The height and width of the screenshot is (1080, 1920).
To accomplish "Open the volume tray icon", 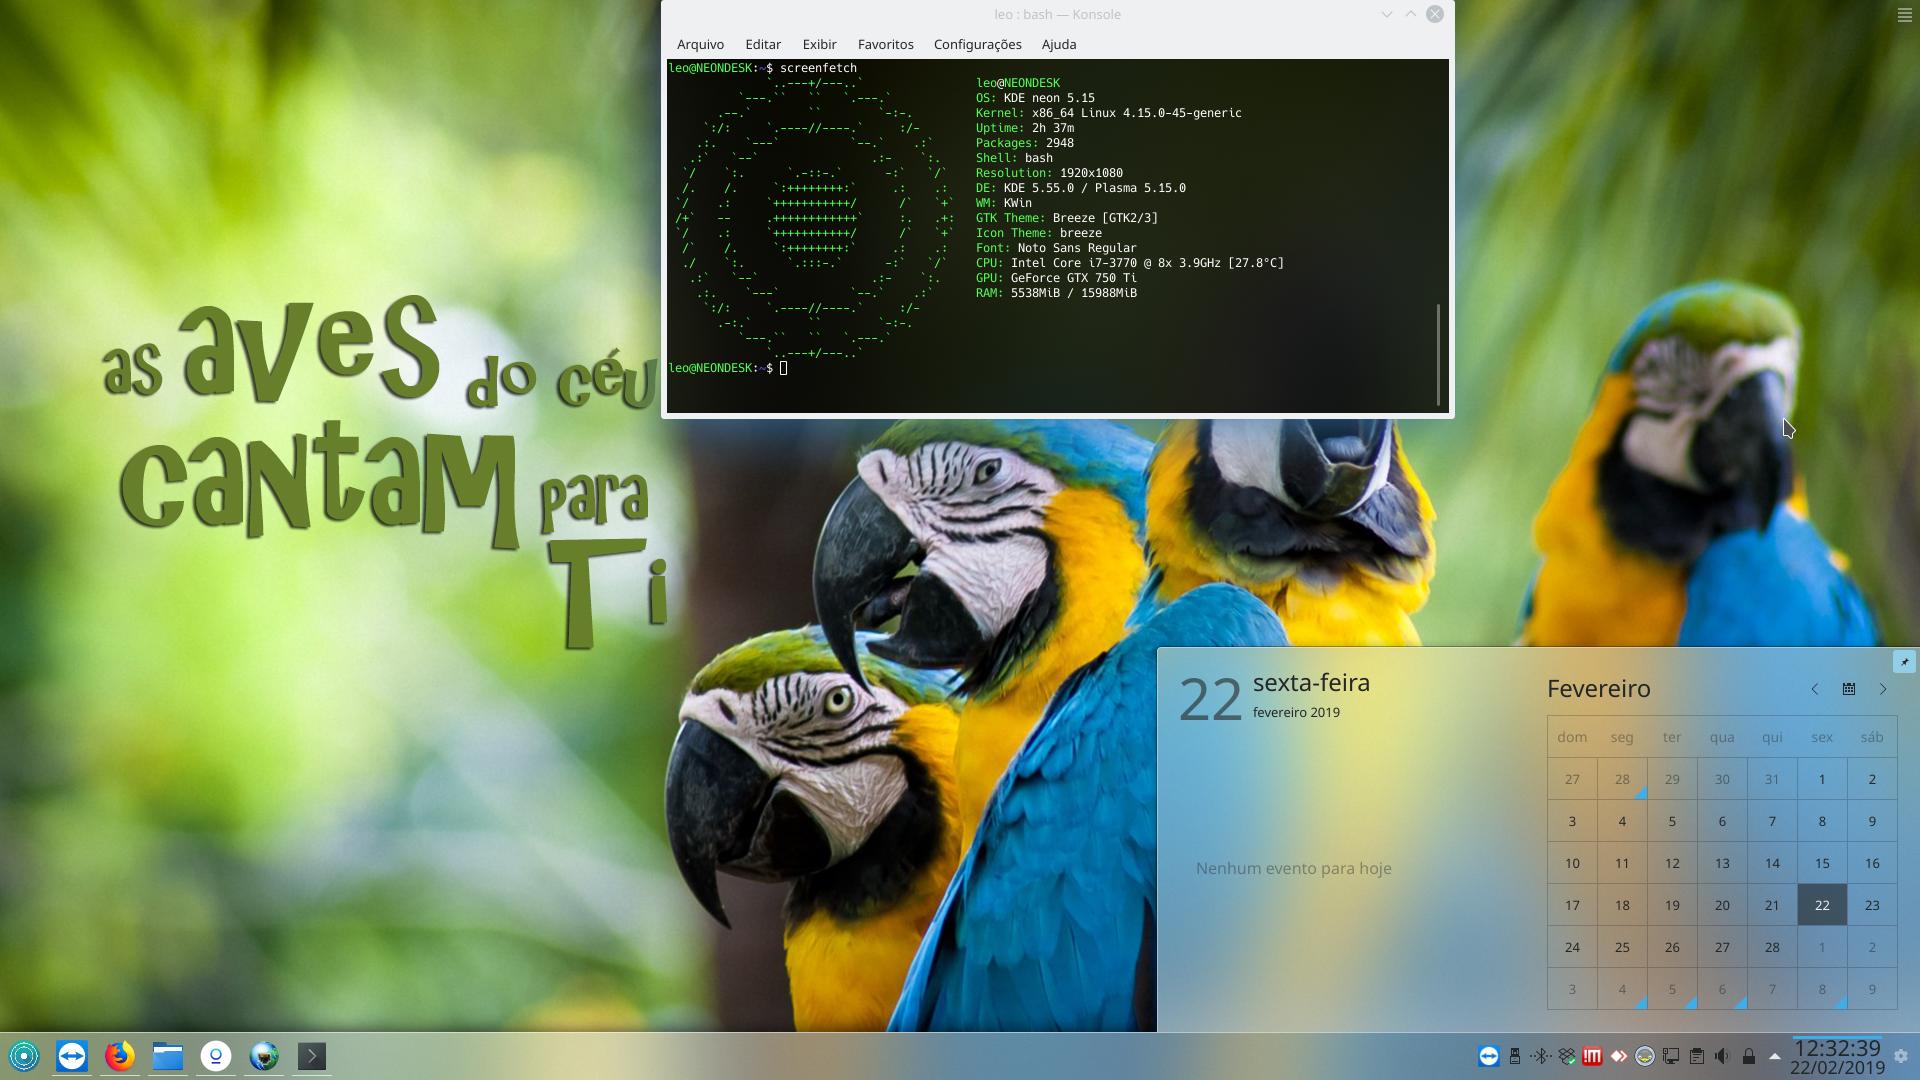I will [1722, 1056].
